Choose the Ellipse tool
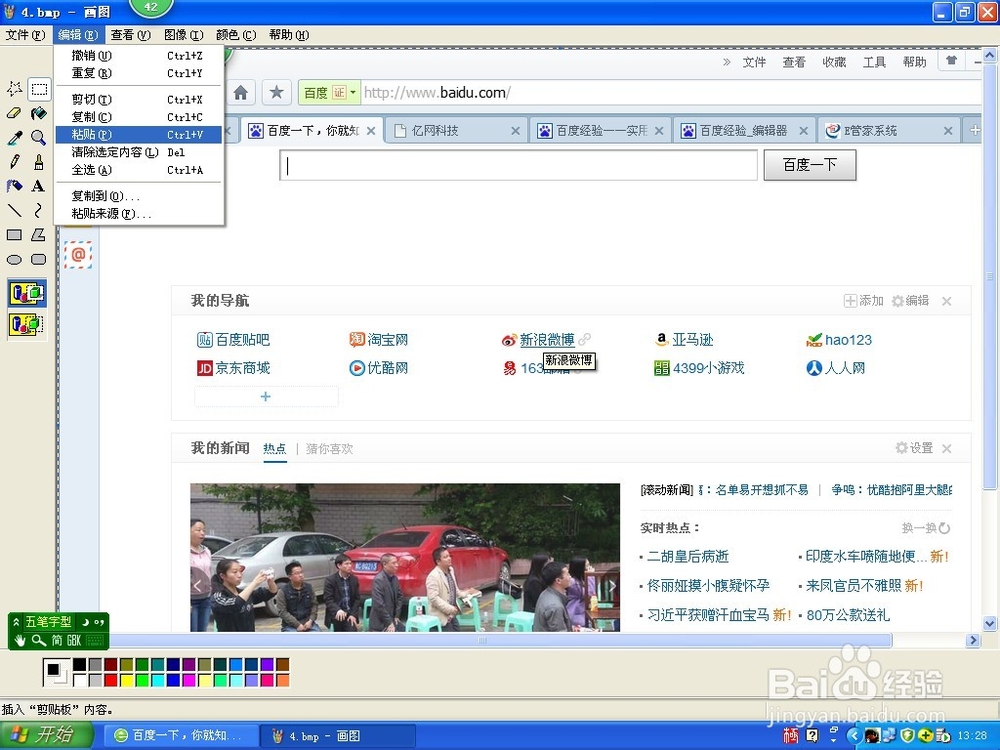 (15, 260)
